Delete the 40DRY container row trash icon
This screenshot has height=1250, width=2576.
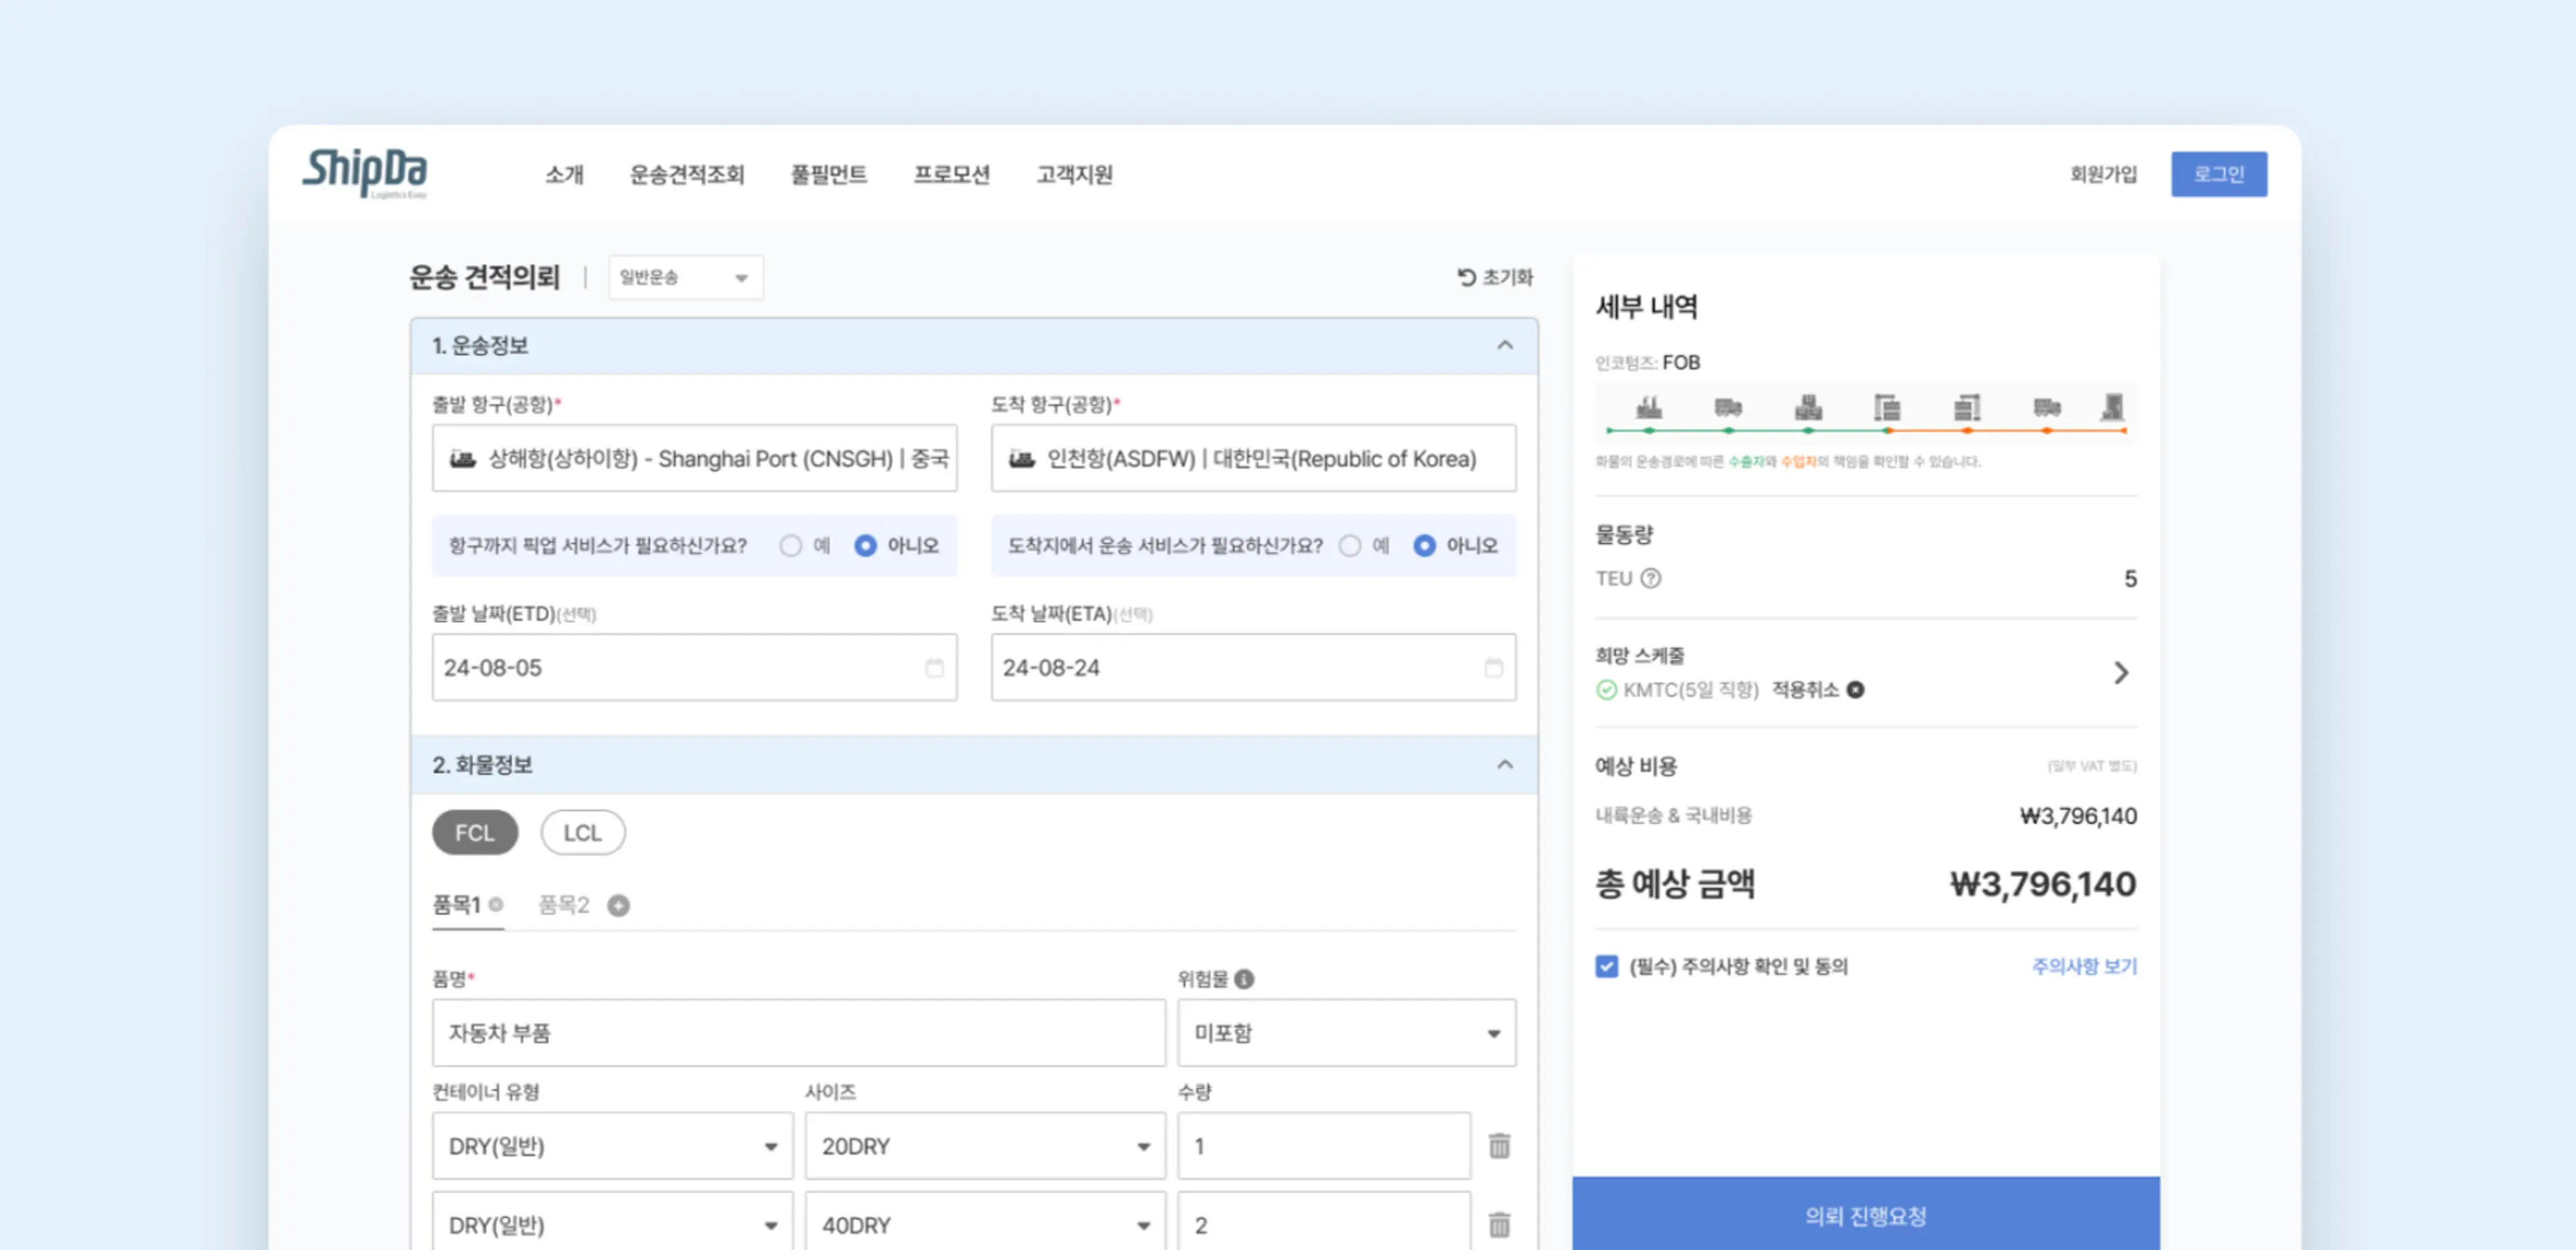(x=1499, y=1224)
